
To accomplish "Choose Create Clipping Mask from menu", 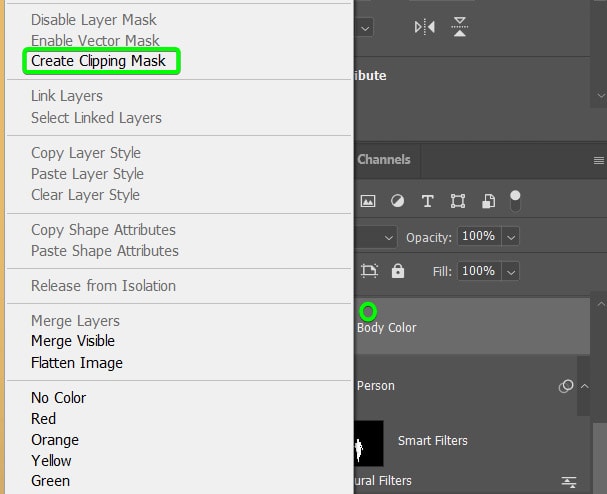I will 98,61.
